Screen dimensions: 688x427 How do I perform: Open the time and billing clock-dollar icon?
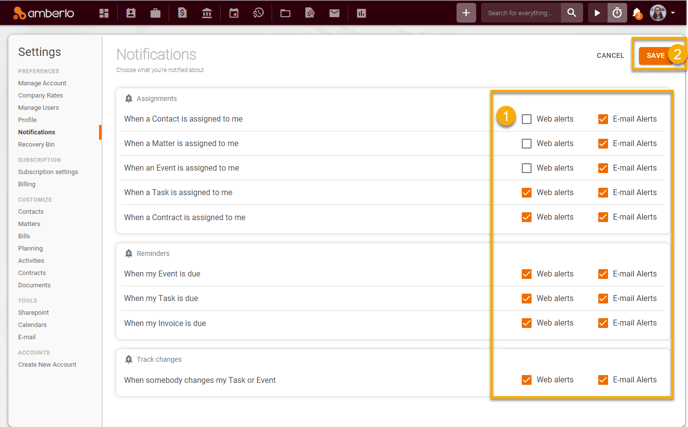pos(258,13)
